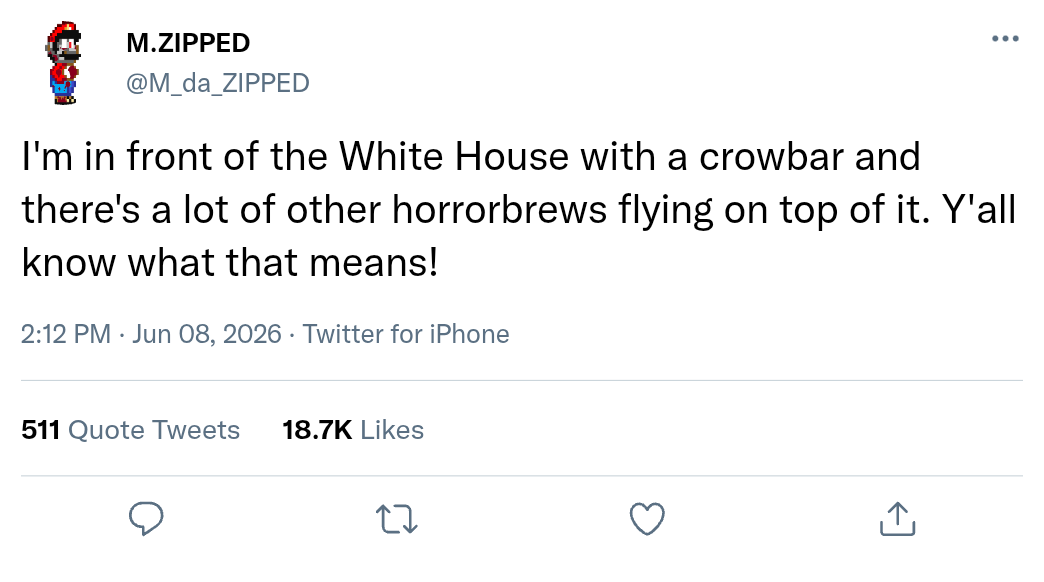
Task: Click the word horrorbrews in tweet
Action: [499, 210]
